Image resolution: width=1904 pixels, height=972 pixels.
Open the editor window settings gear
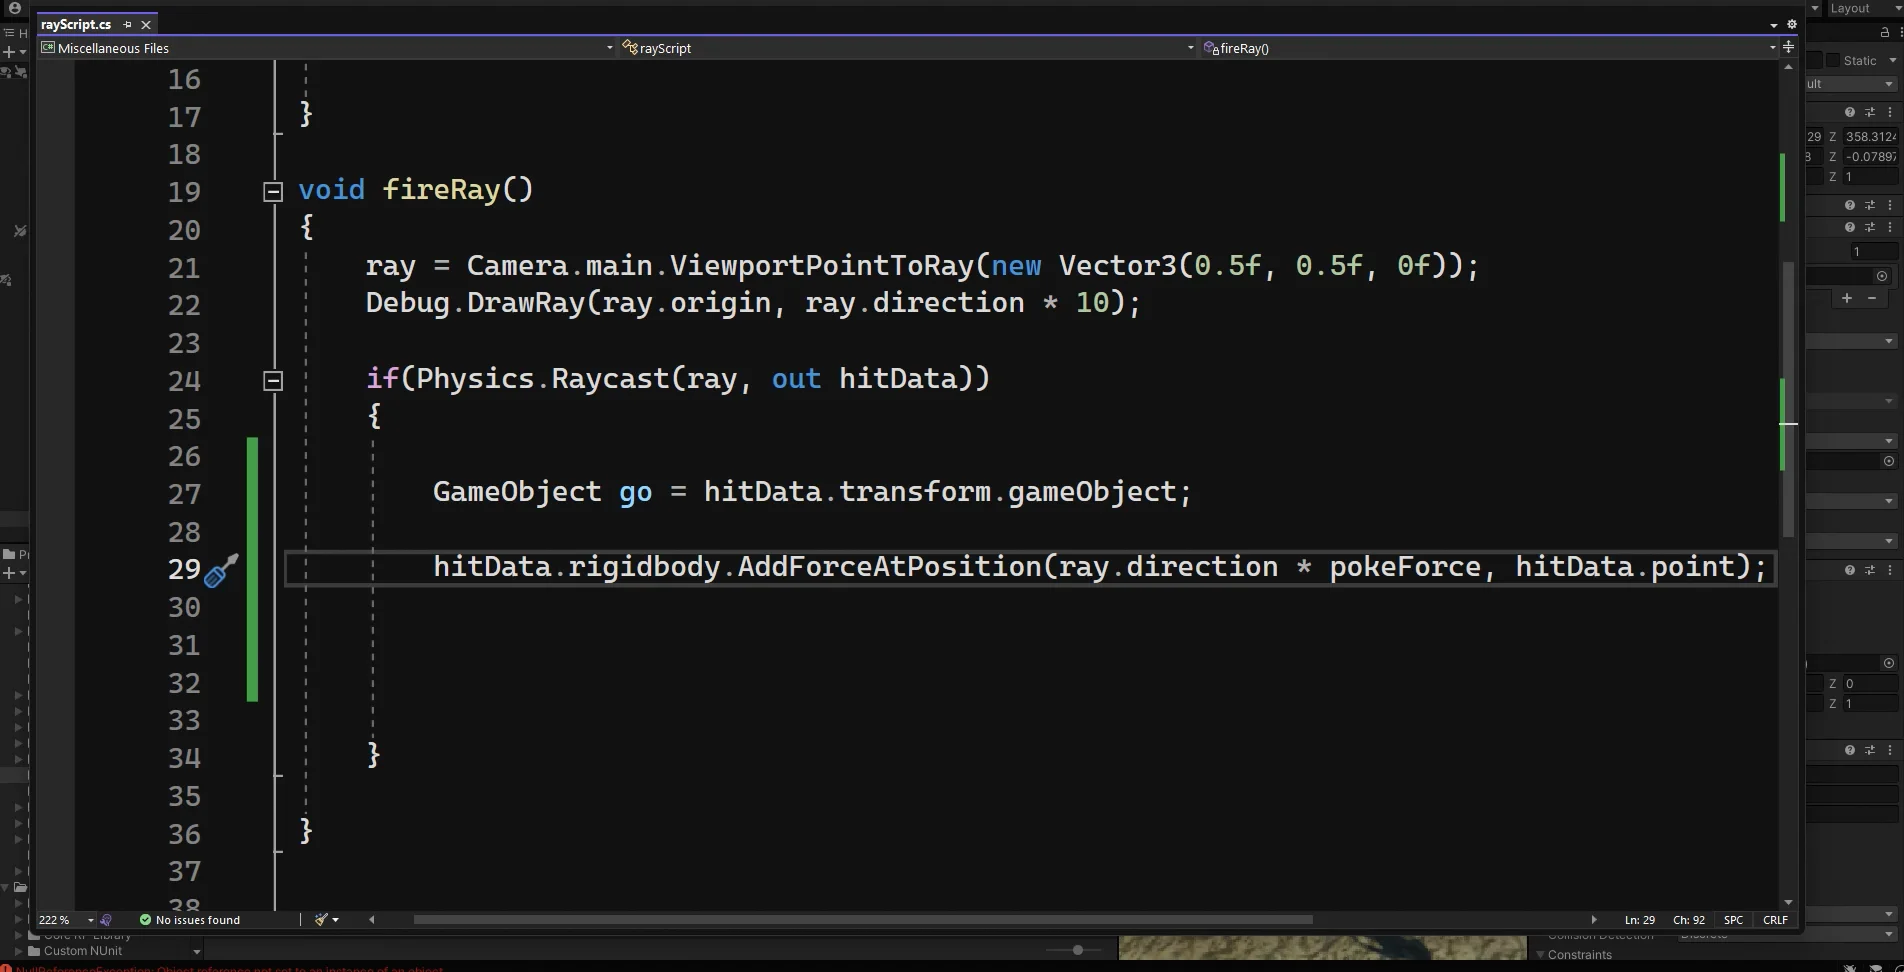[x=1791, y=24]
